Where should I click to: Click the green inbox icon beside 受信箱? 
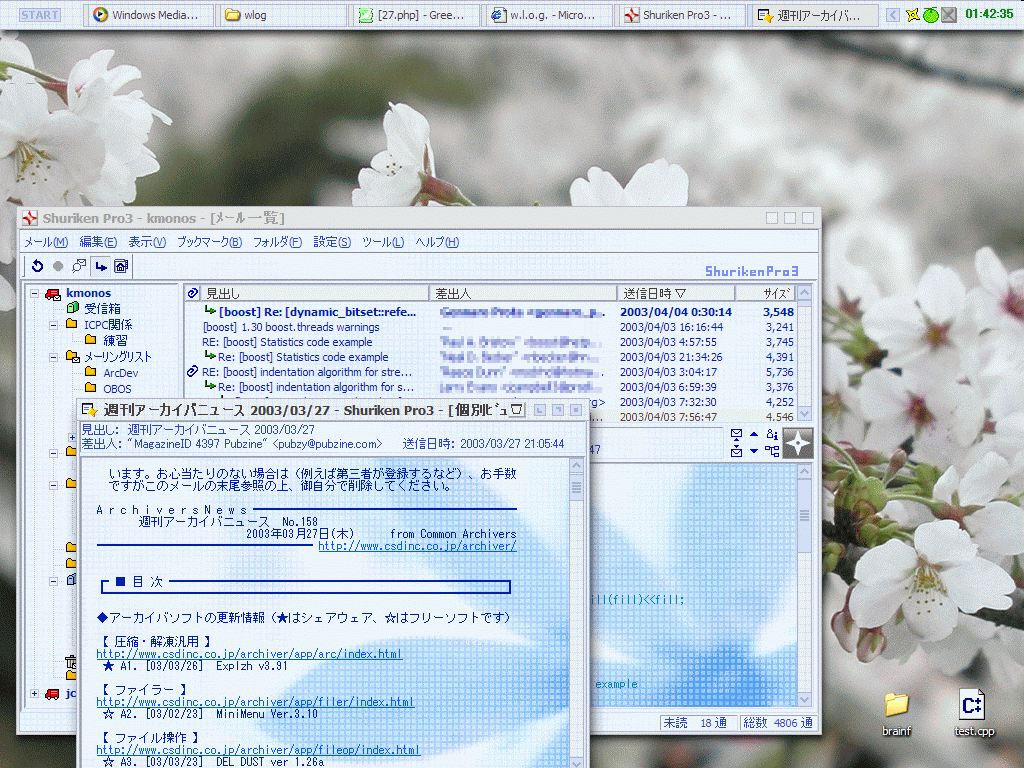72,308
